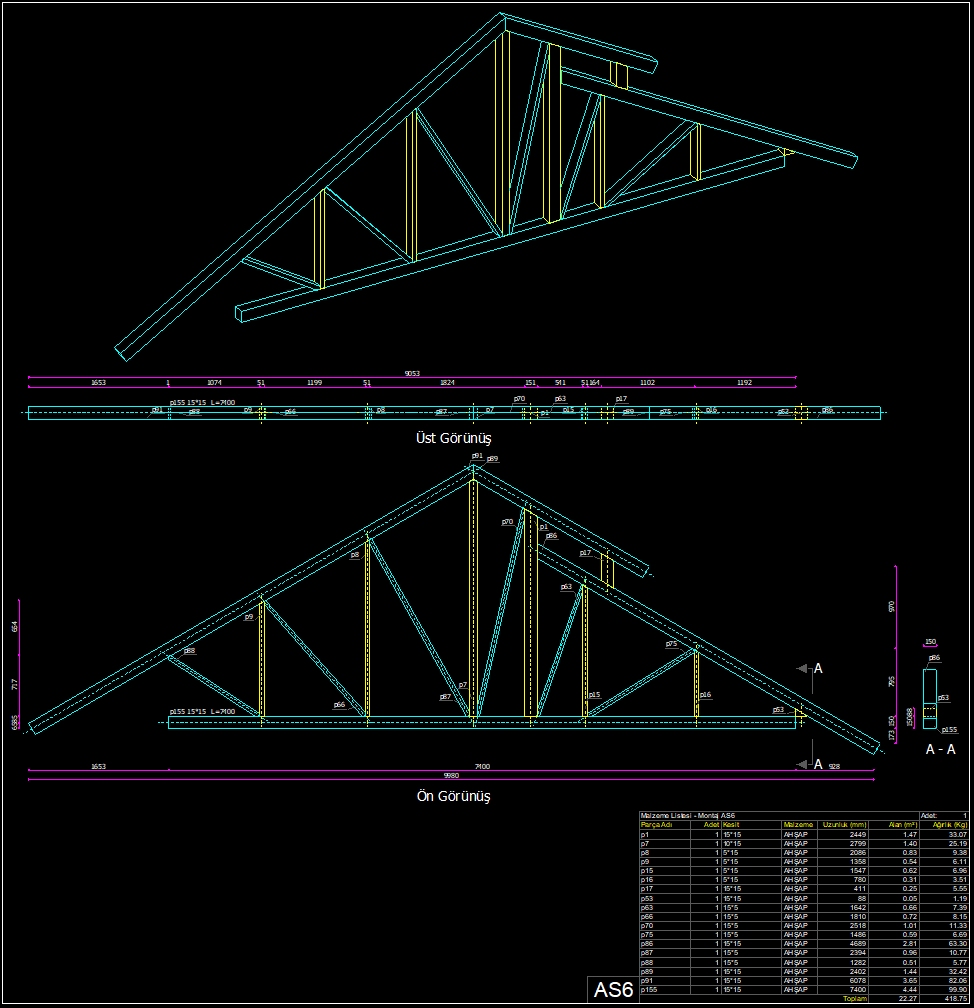This screenshot has width=974, height=1008.
Task: Select the p75 part label in front view
Action: [x=671, y=645]
